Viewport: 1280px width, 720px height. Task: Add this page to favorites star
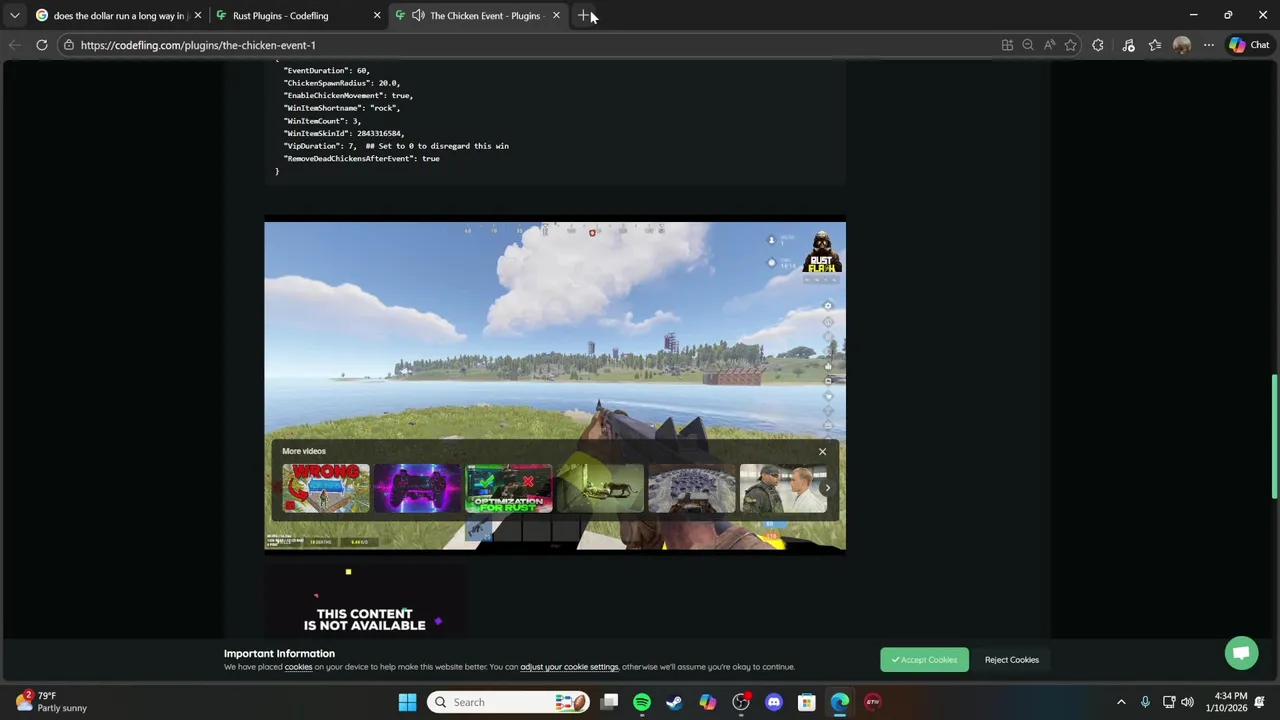pyautogui.click(x=1071, y=45)
